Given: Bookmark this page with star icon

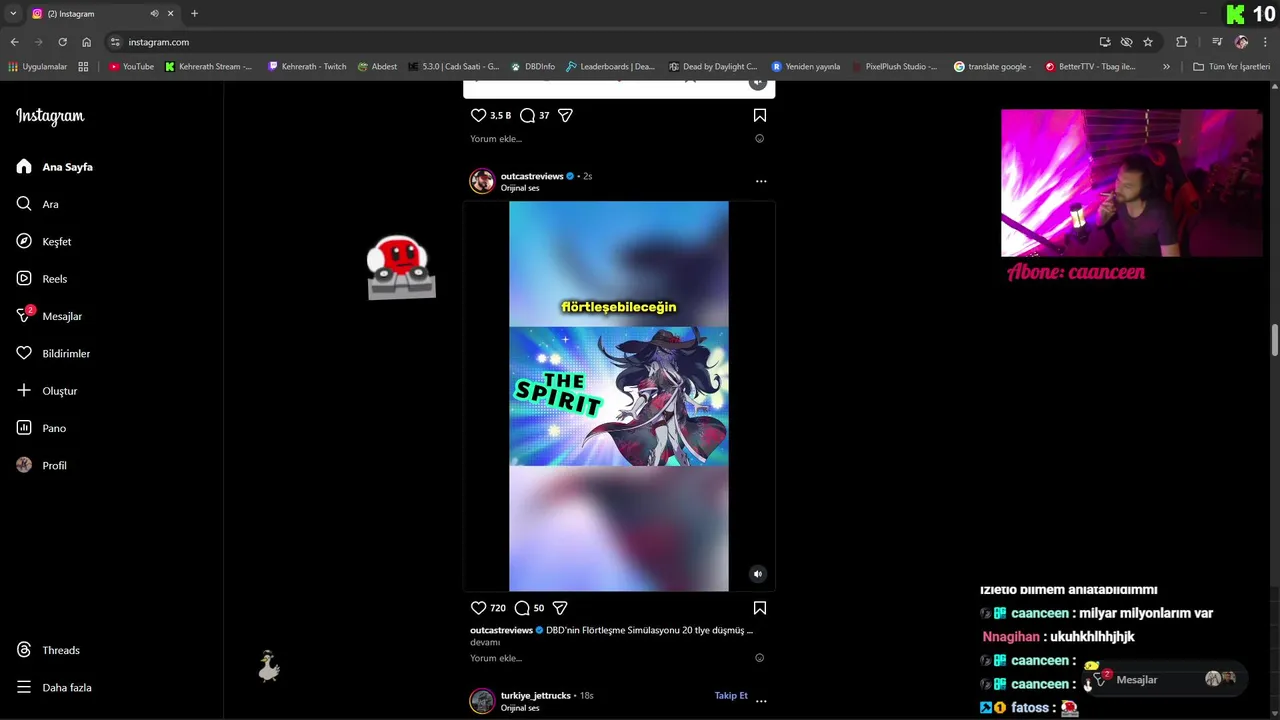Looking at the screenshot, I should coord(1148,42).
